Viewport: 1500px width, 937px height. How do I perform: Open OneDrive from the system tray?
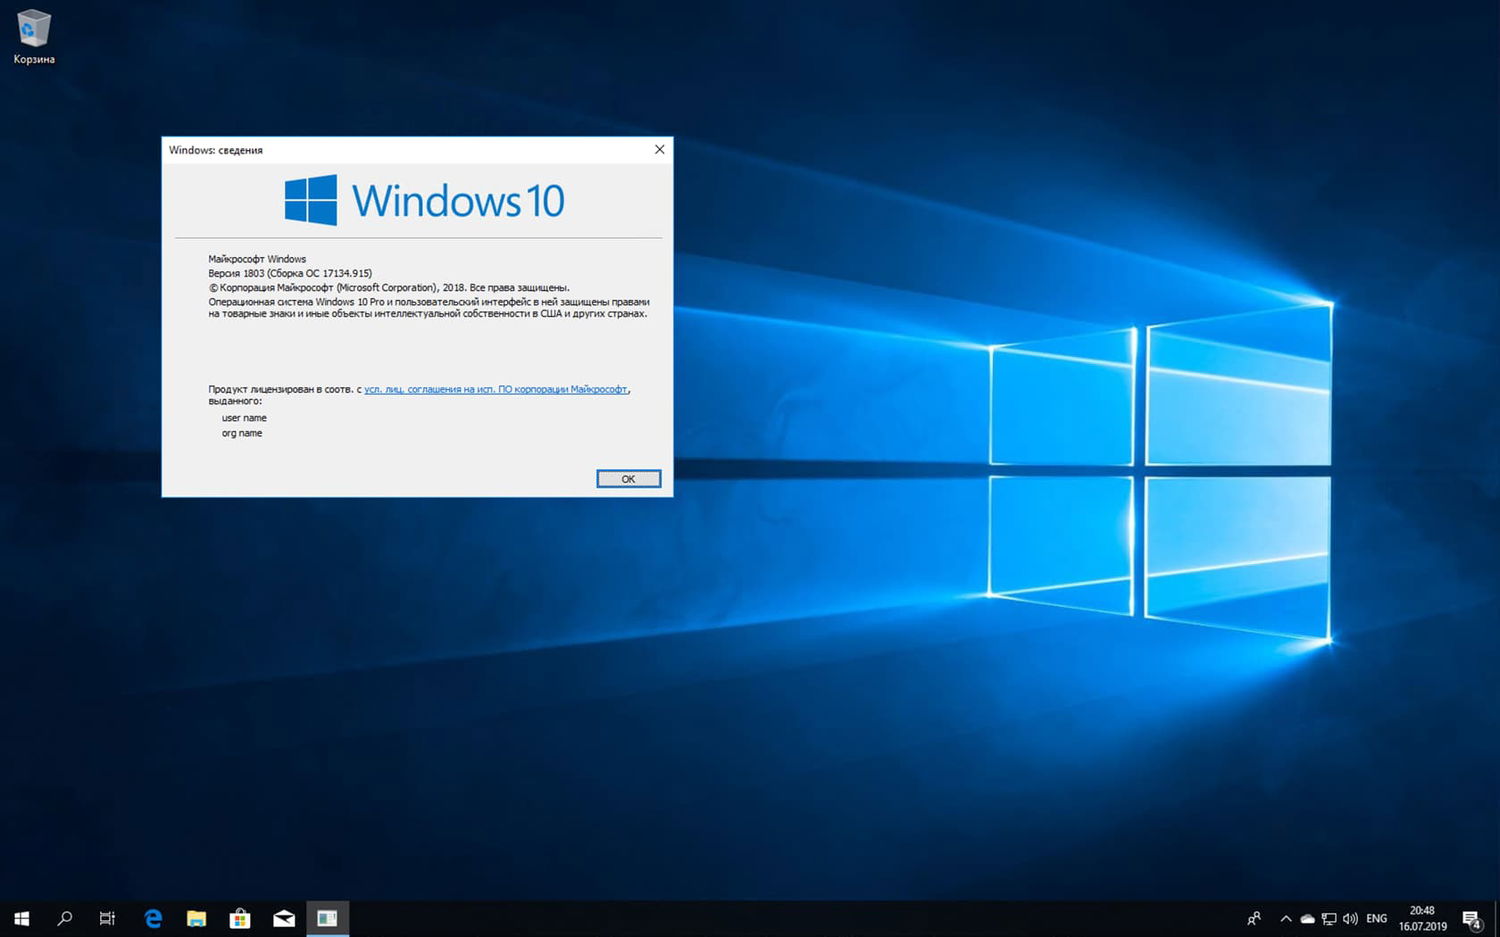[x=1307, y=918]
